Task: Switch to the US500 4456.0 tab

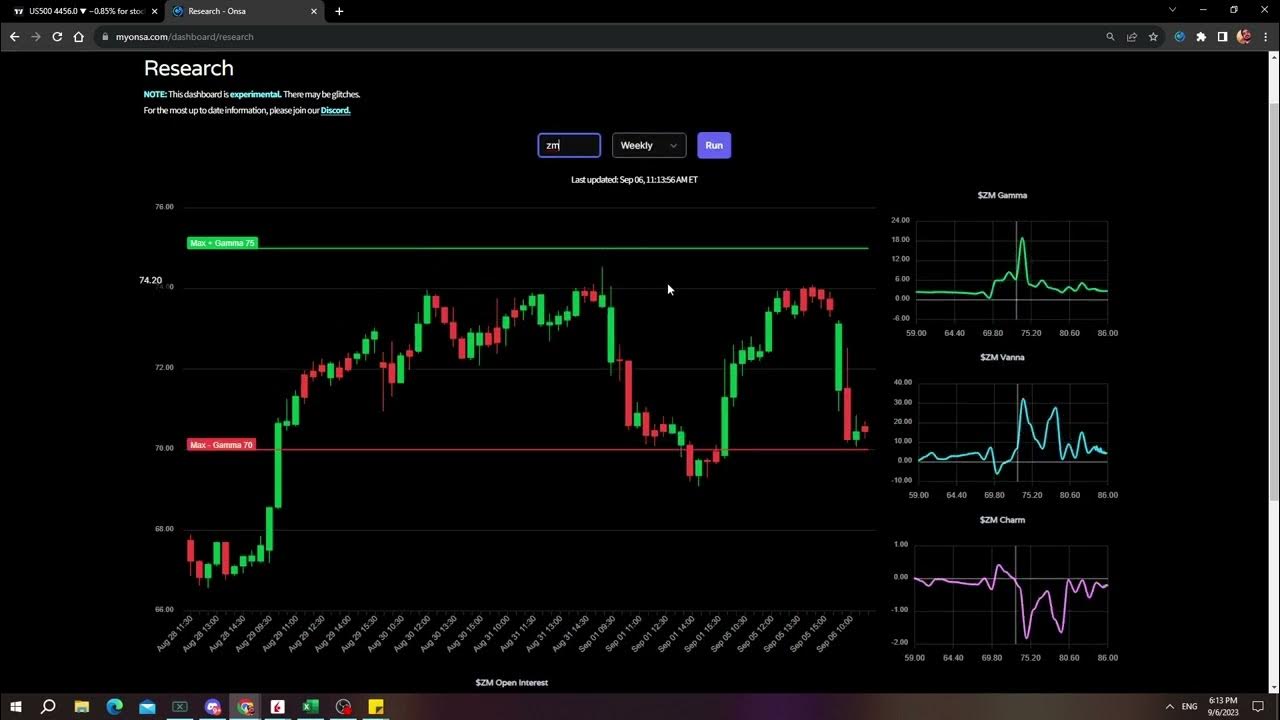Action: pos(84,11)
